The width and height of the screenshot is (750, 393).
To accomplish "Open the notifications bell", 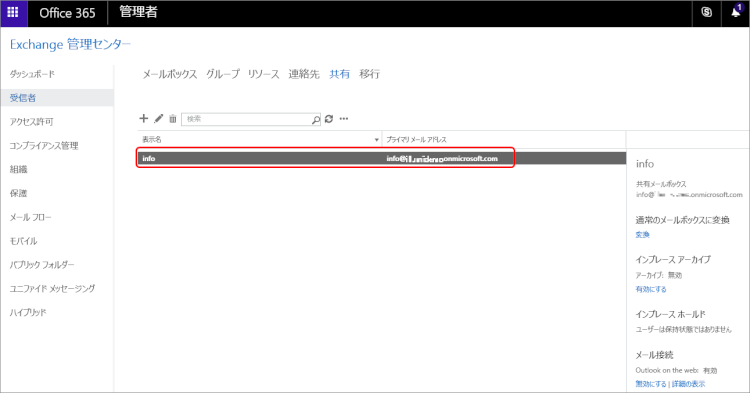I will 736,12.
